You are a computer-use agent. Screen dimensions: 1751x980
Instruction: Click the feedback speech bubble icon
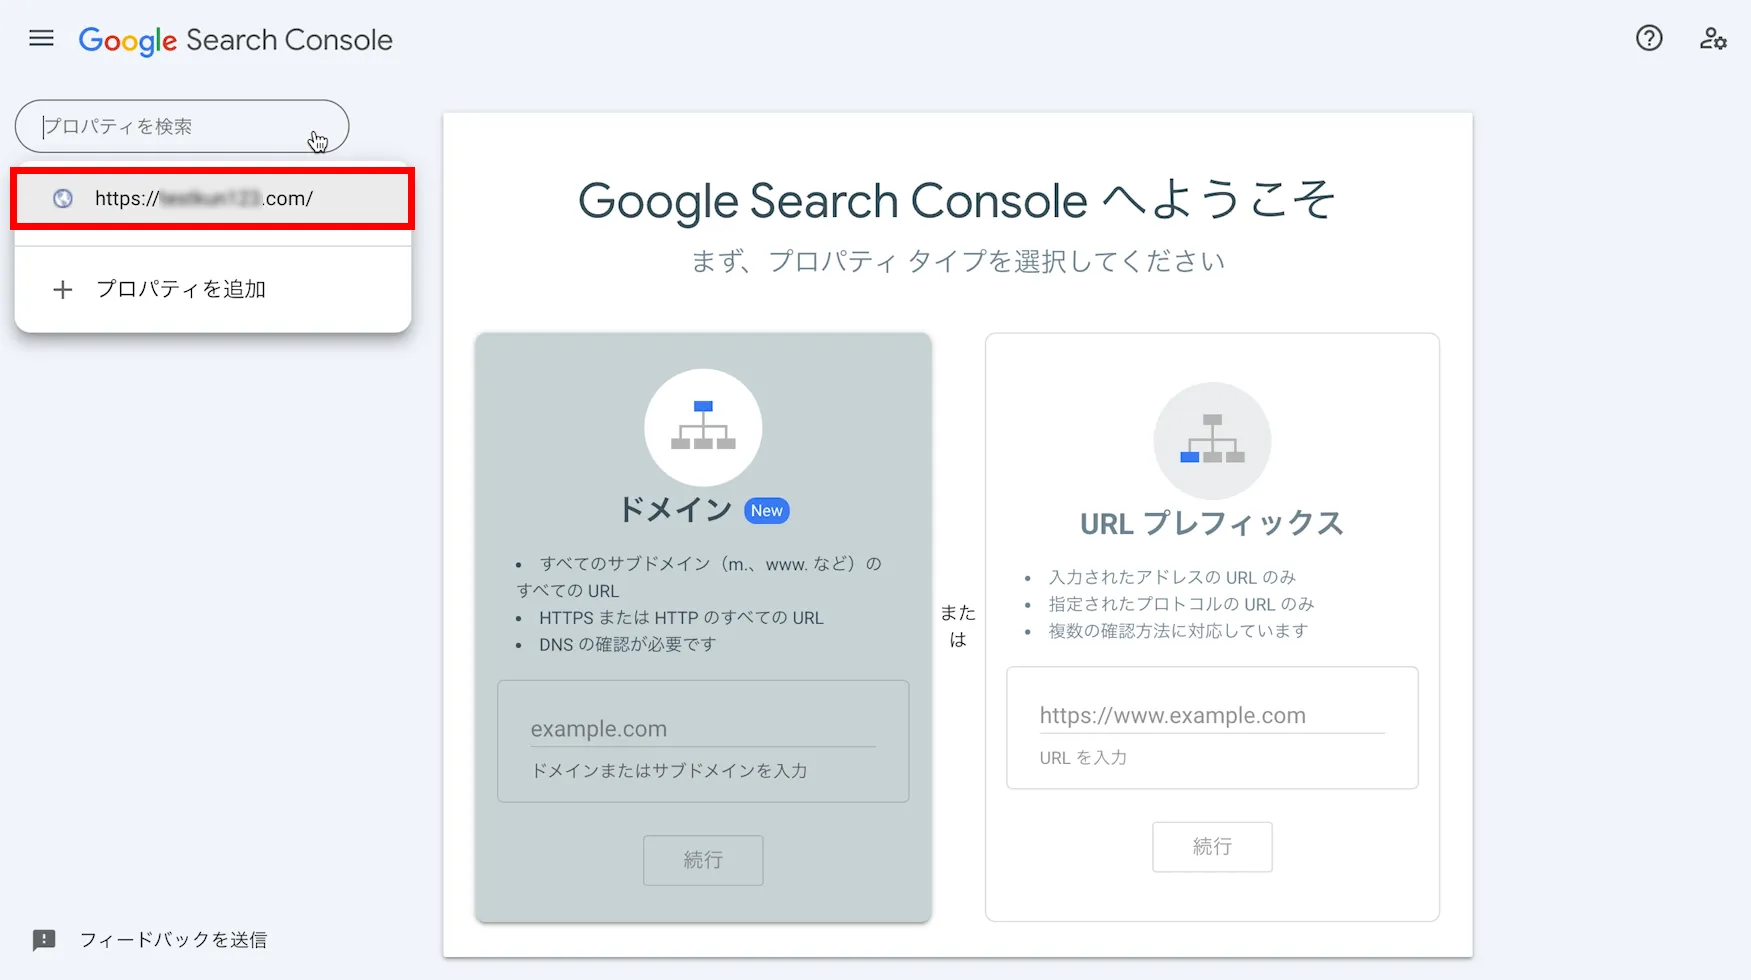click(44, 940)
